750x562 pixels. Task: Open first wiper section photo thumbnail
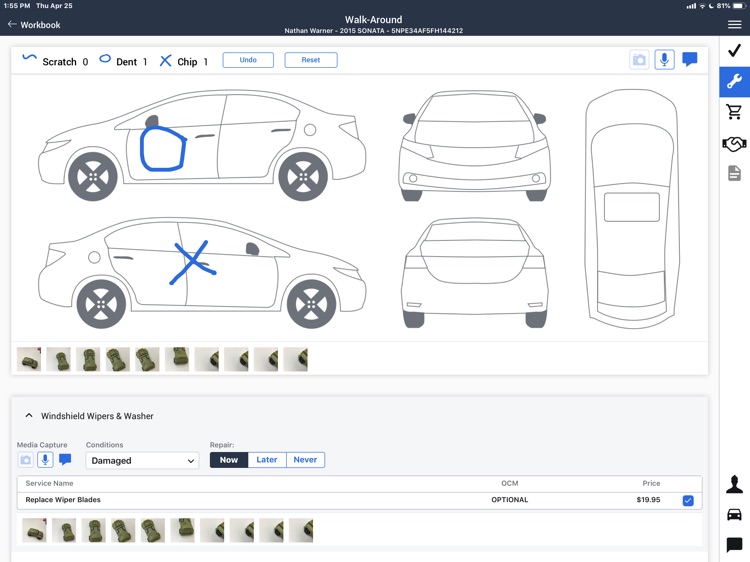[34, 530]
